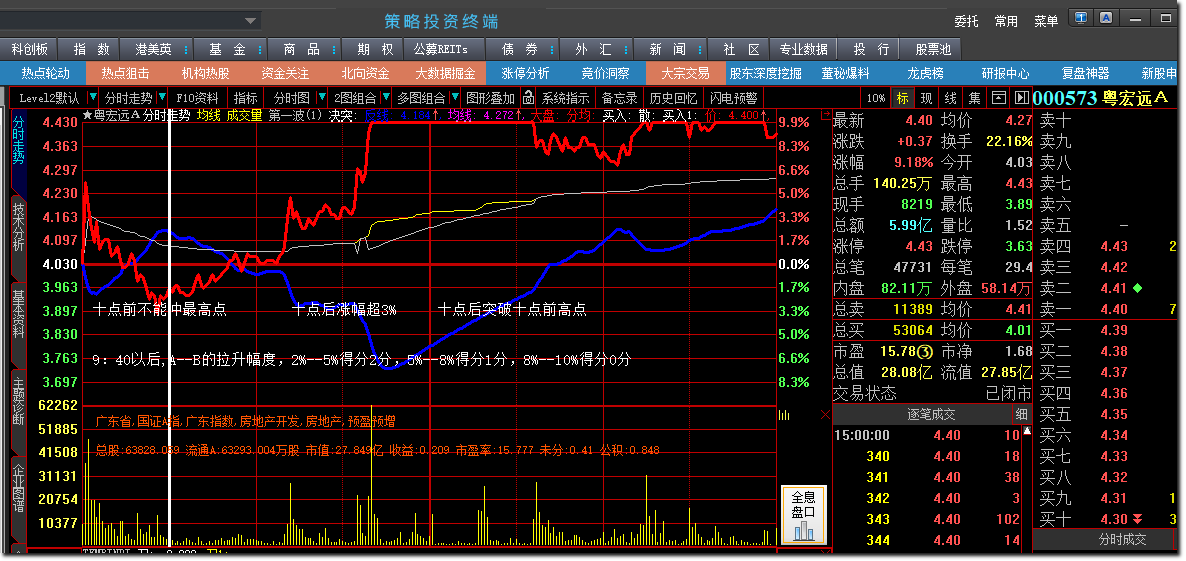Click the 备忘录 button
The image size is (1186, 561).
tap(619, 98)
